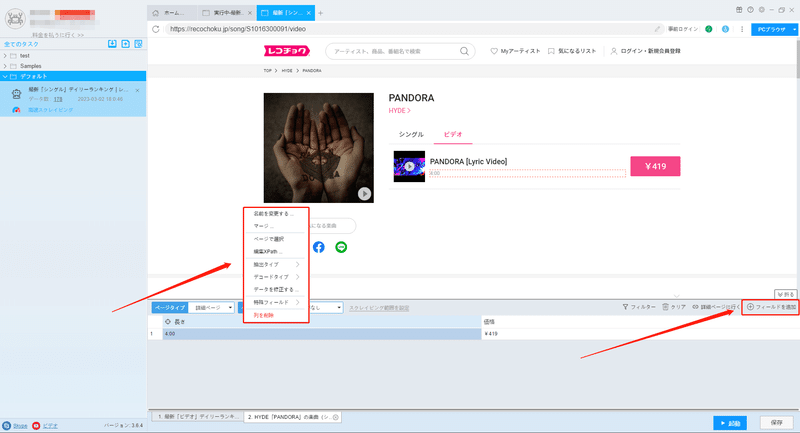This screenshot has width=800, height=433.
Task: Click the import task icon in sidebar header
Action: point(112,44)
